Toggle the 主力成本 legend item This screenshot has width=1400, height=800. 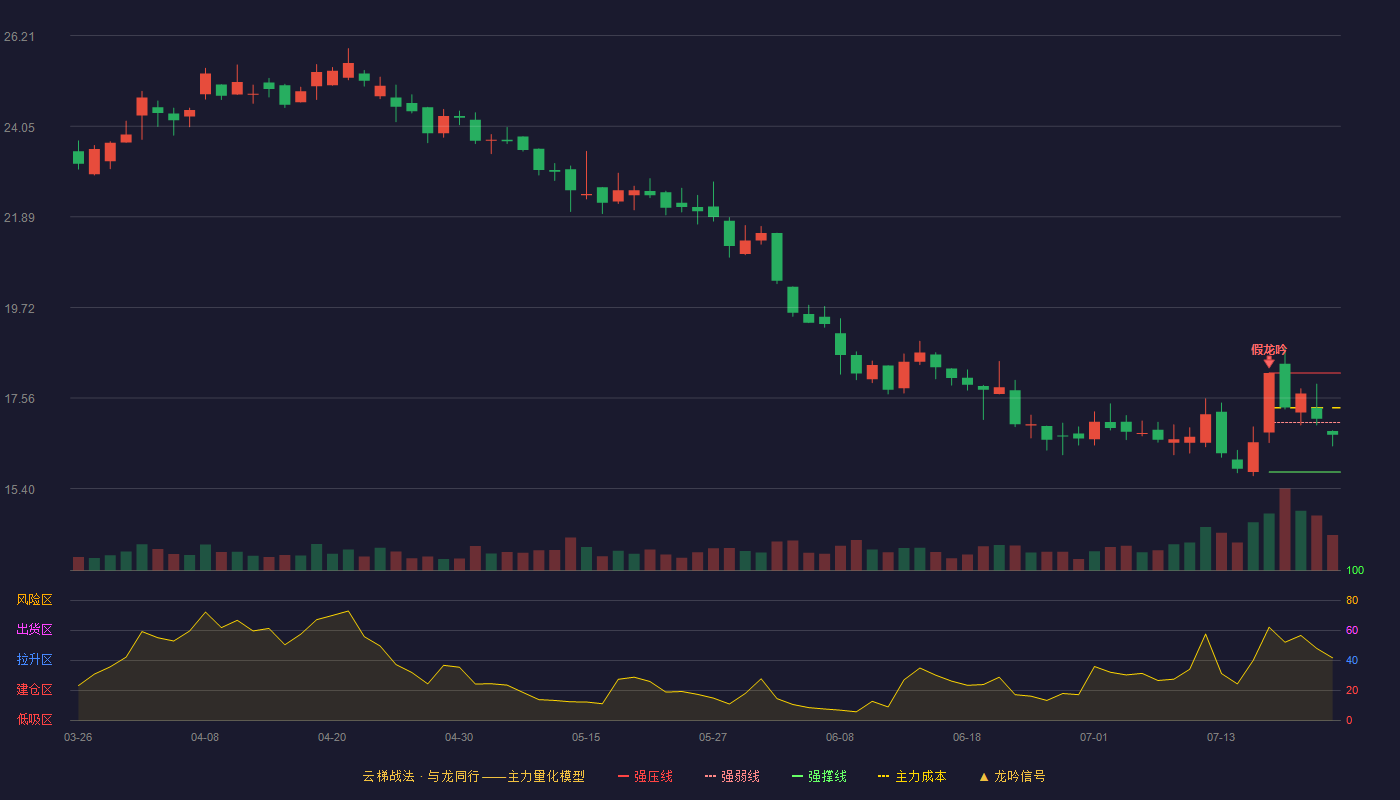point(912,776)
